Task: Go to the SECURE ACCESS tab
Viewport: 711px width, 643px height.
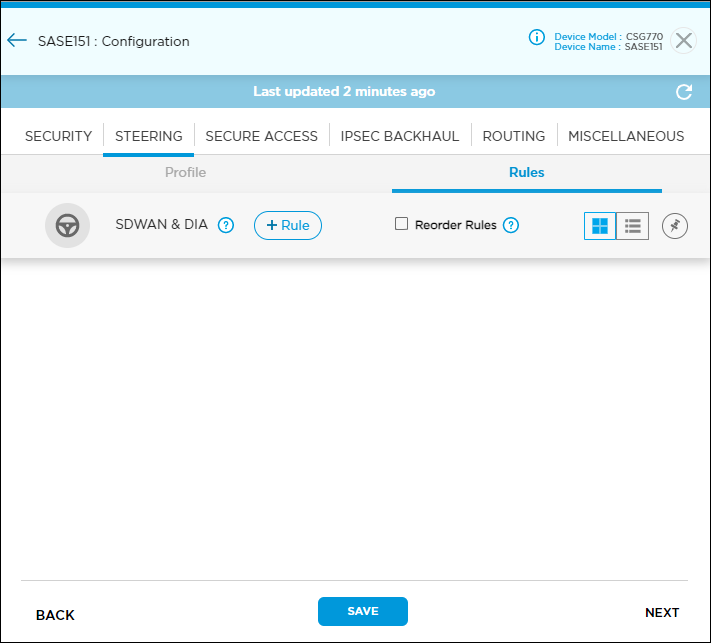Action: coord(261,136)
